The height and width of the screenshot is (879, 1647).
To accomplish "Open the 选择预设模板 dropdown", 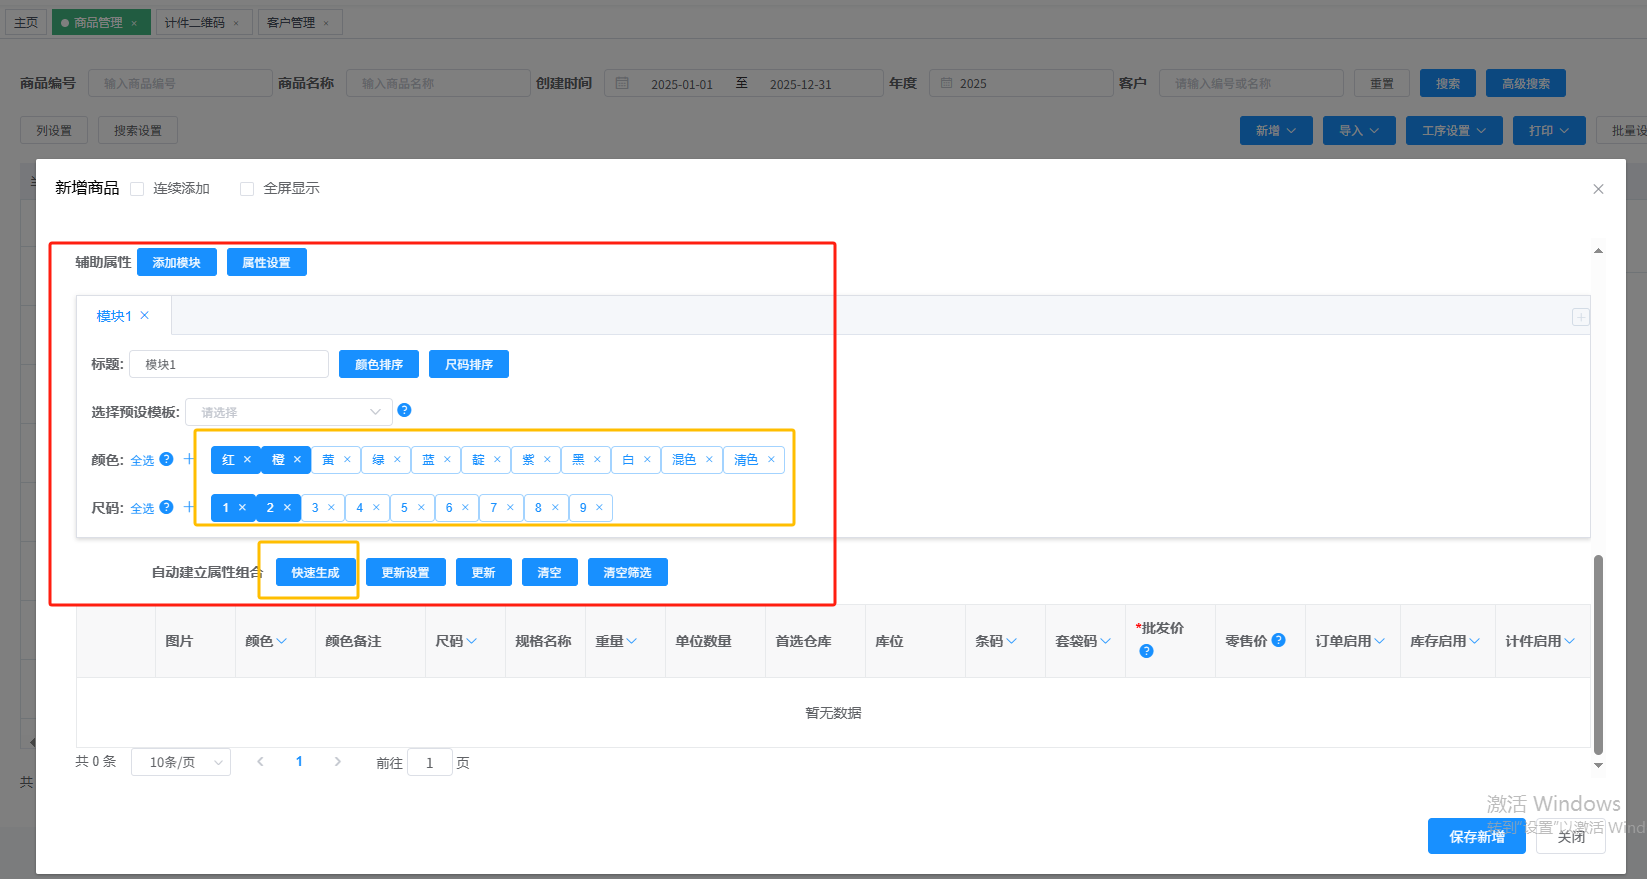I will pos(288,412).
